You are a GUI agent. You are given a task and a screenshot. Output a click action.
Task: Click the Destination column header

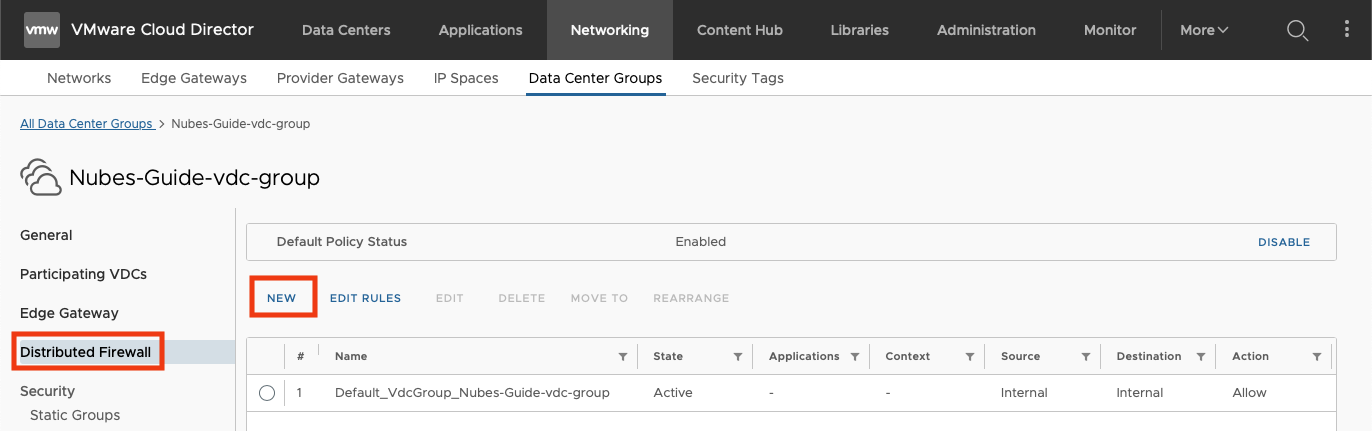click(x=1149, y=356)
